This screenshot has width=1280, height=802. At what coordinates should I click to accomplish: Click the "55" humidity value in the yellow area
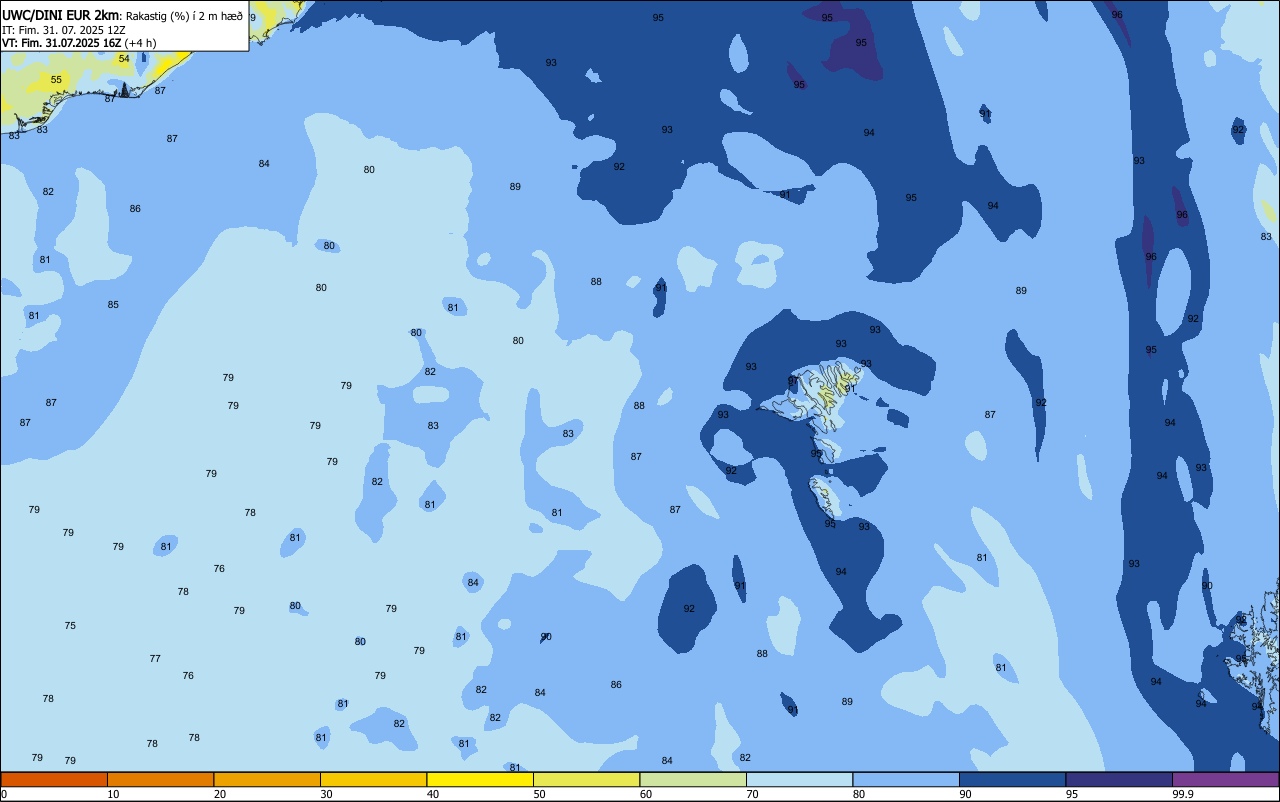56,80
